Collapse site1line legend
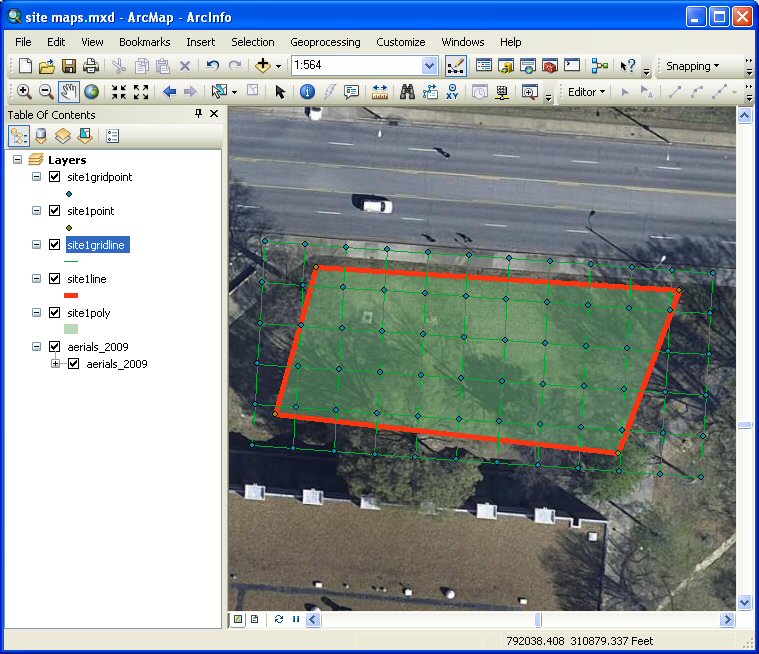Viewport: 759px width, 654px height. click(x=36, y=278)
